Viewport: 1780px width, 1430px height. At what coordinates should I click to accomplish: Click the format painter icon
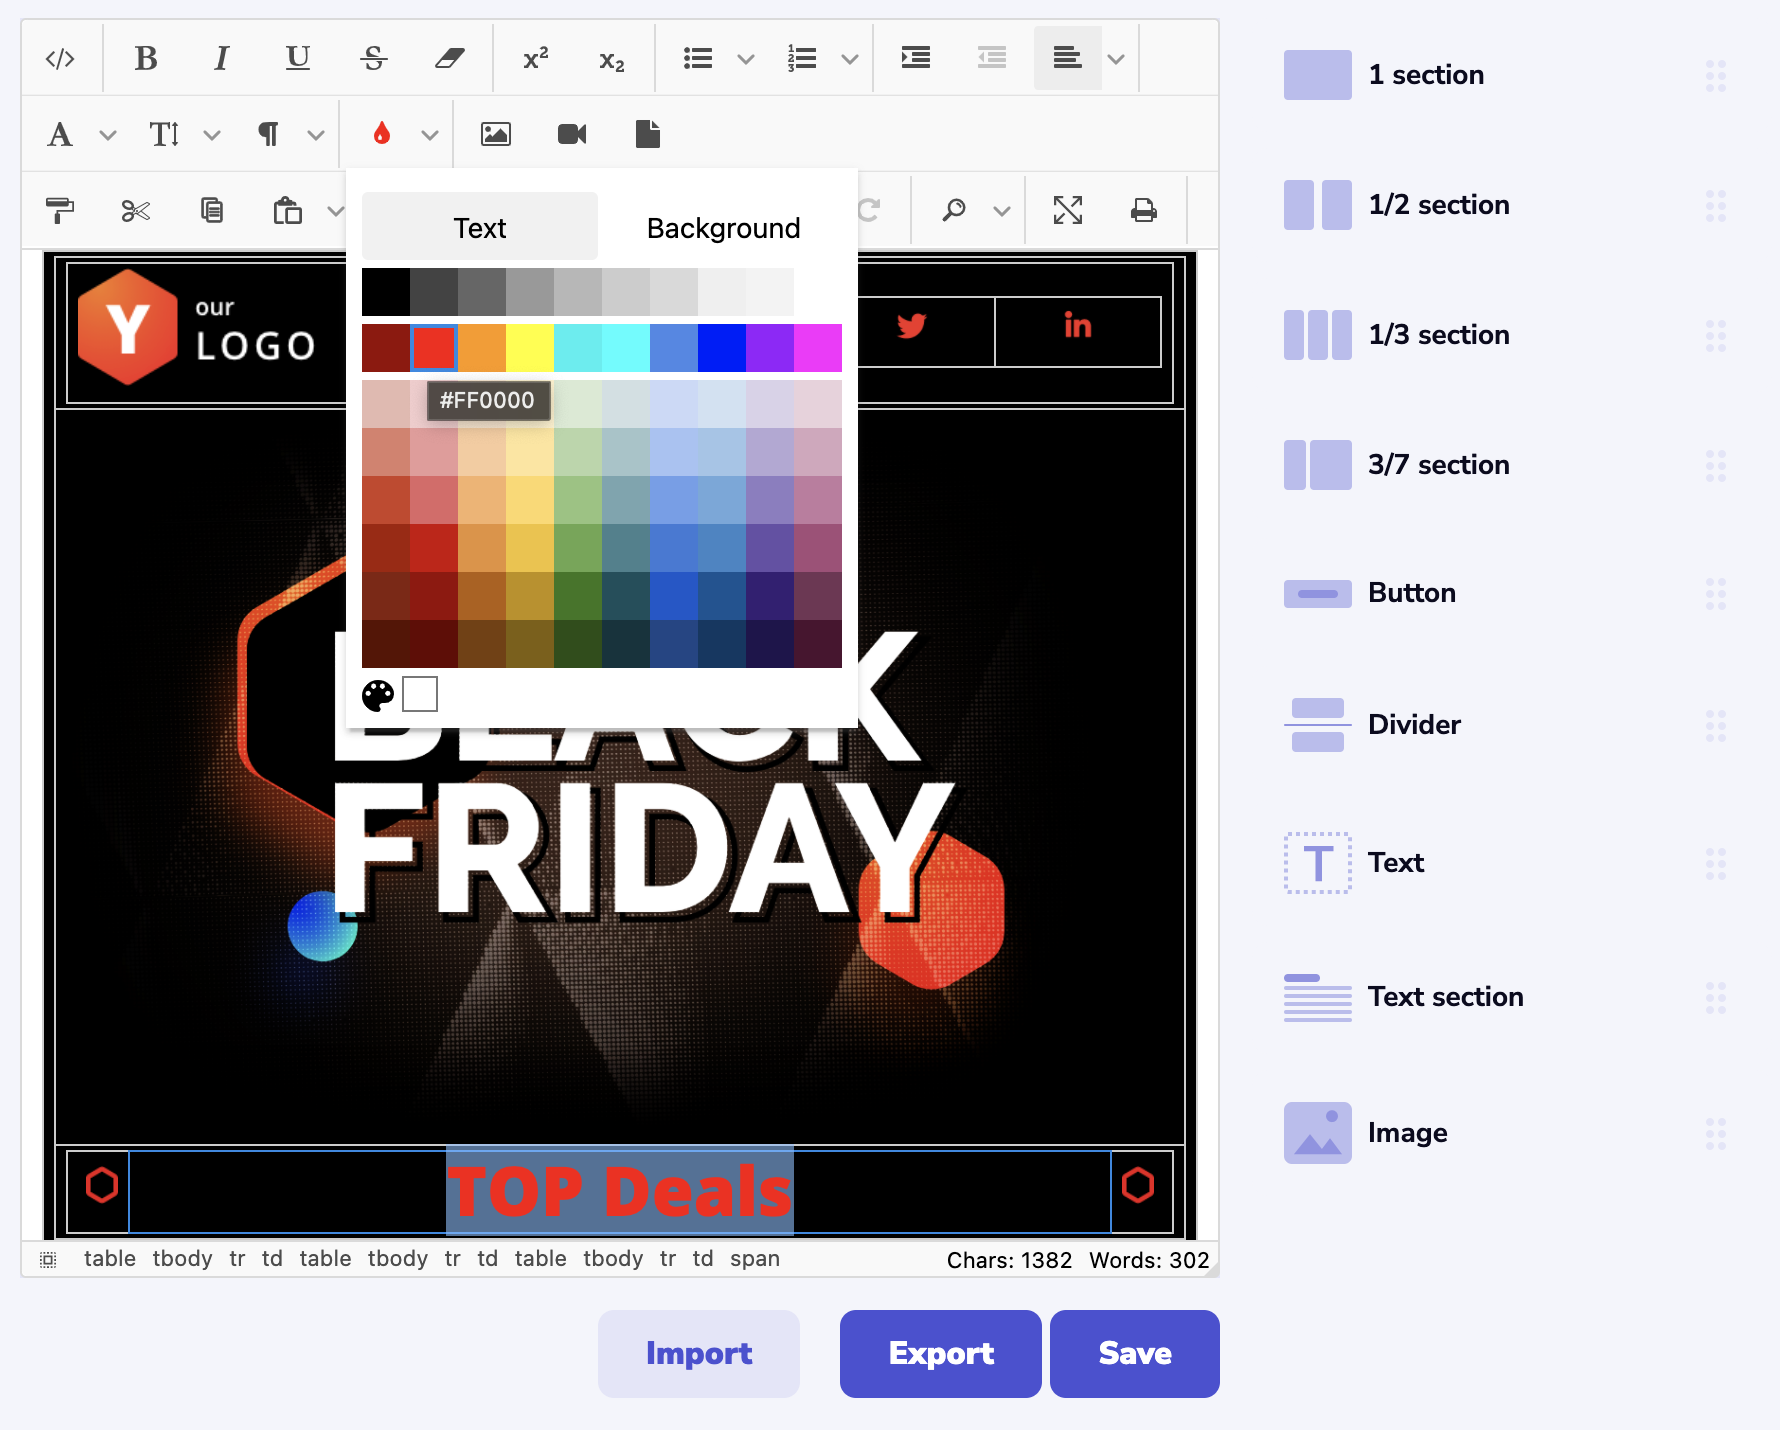click(x=60, y=210)
